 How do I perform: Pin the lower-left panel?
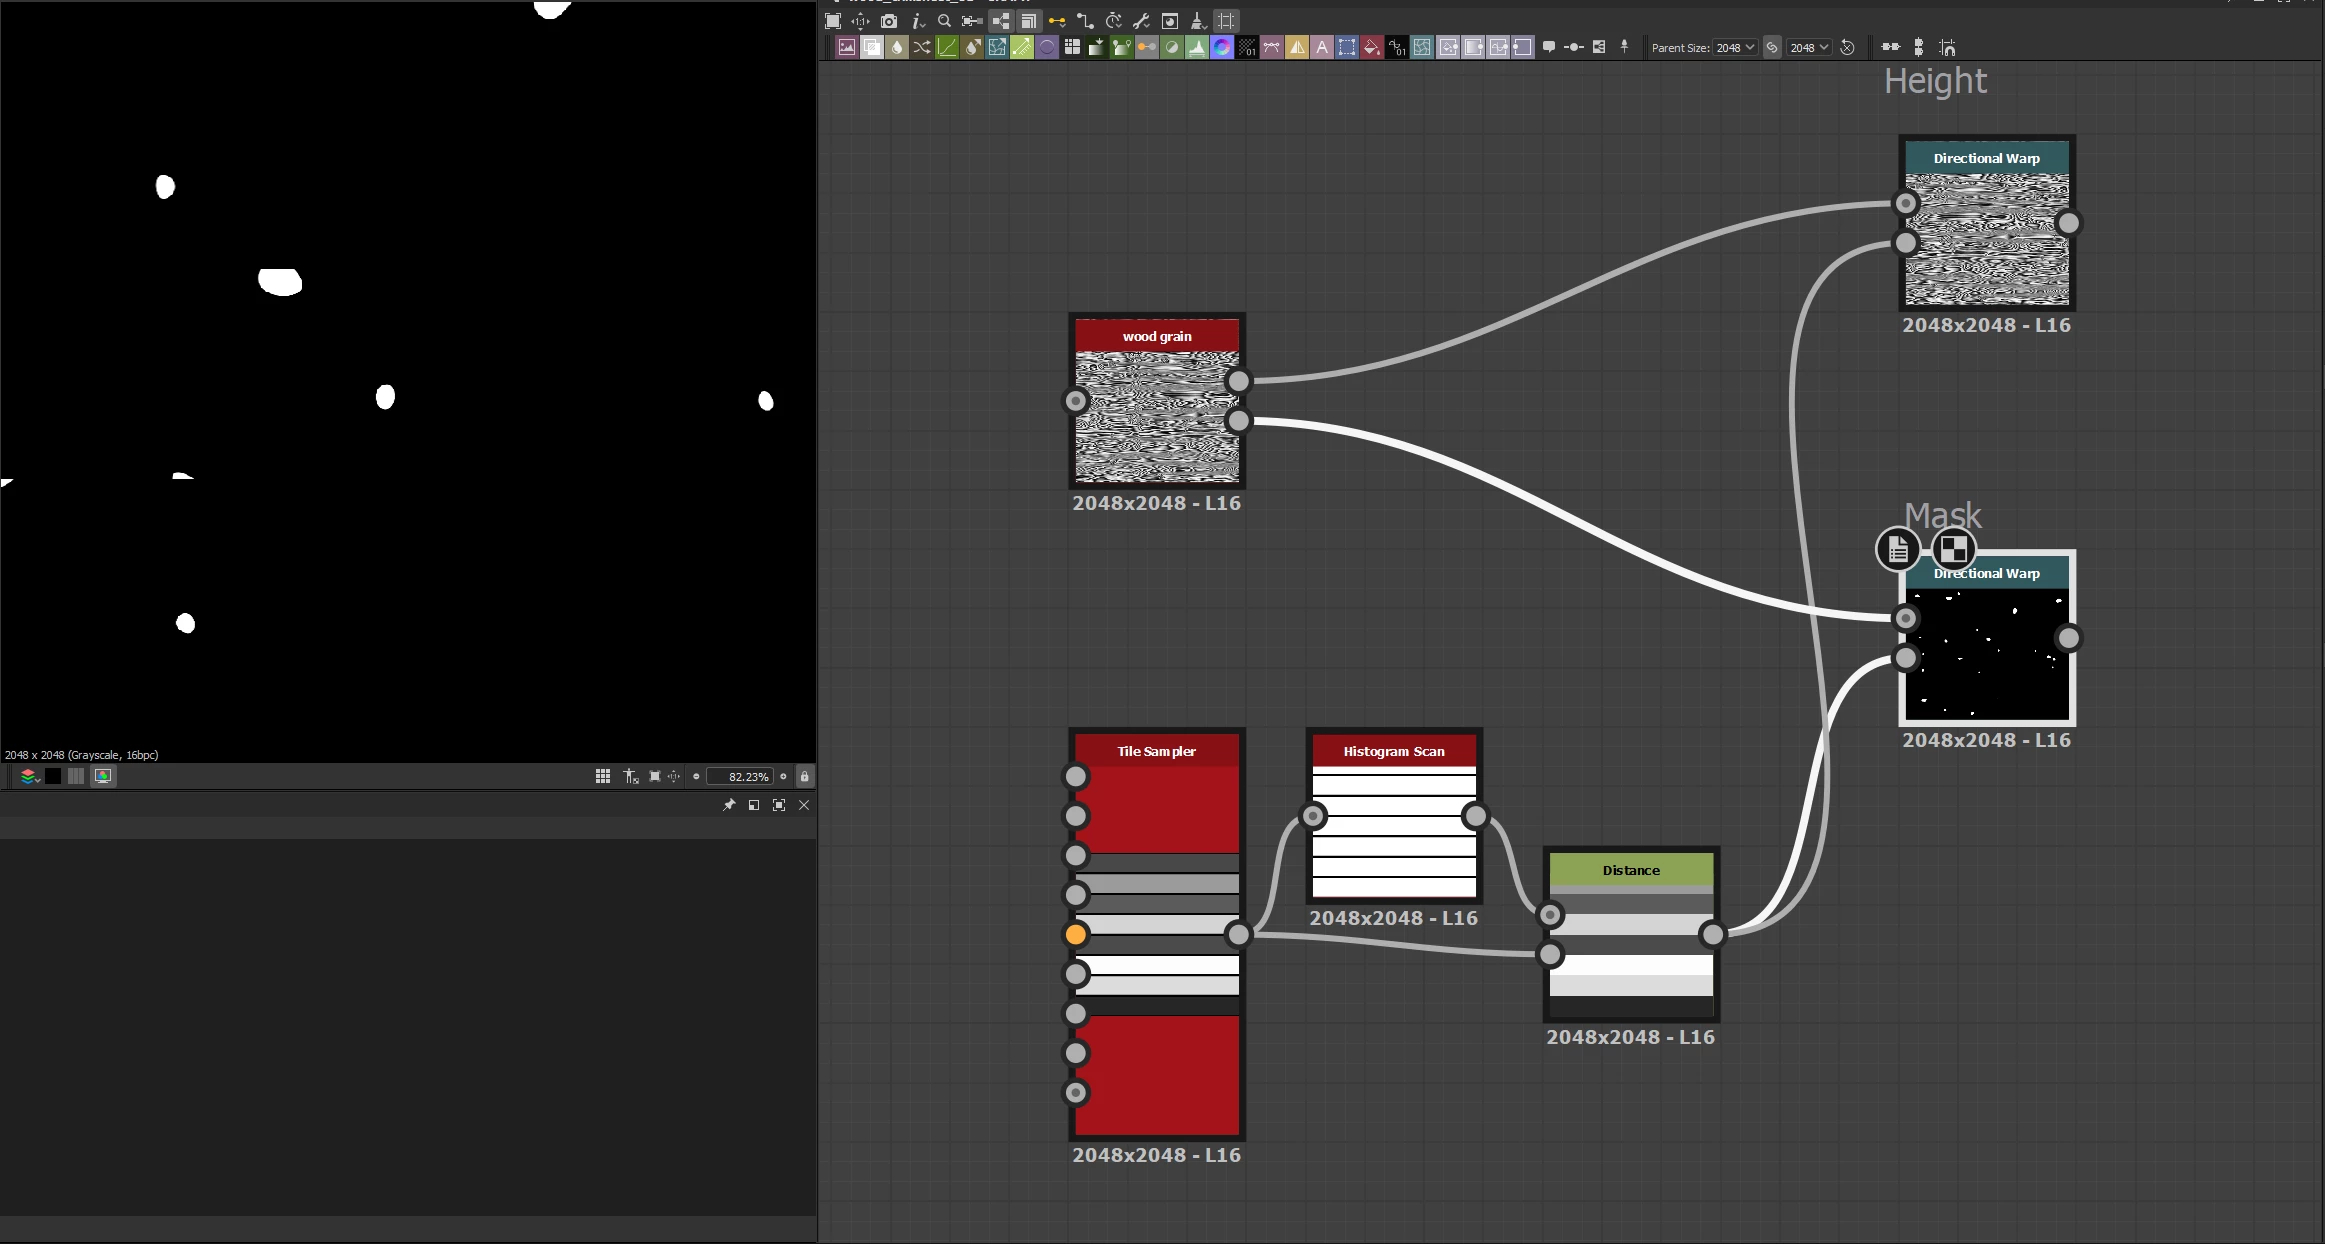(729, 805)
